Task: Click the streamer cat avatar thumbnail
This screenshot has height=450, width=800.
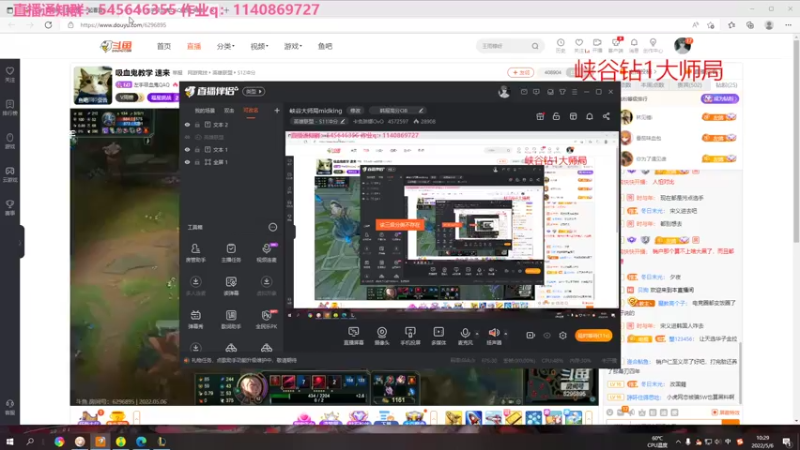Action: pyautogui.click(x=92, y=85)
